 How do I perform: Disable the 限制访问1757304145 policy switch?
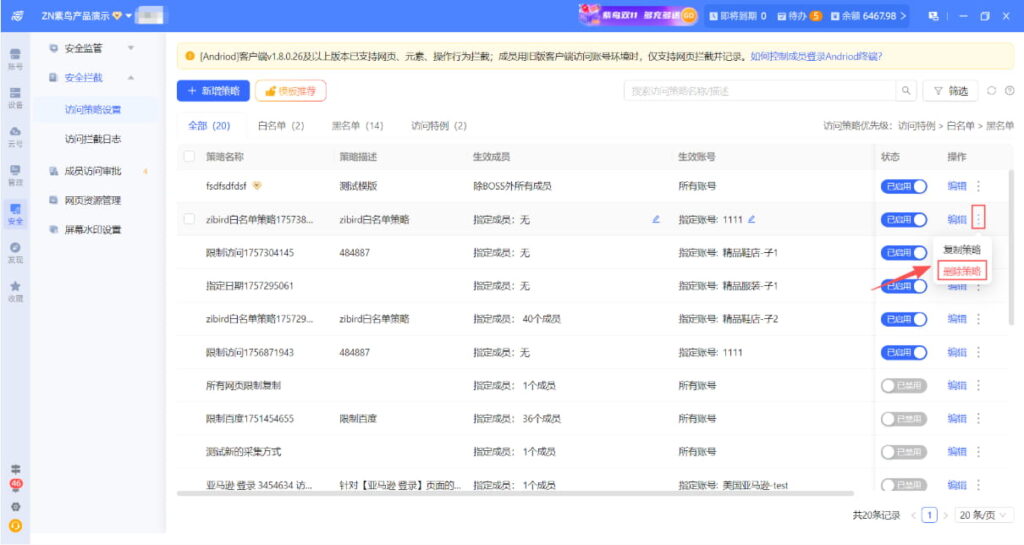click(904, 253)
